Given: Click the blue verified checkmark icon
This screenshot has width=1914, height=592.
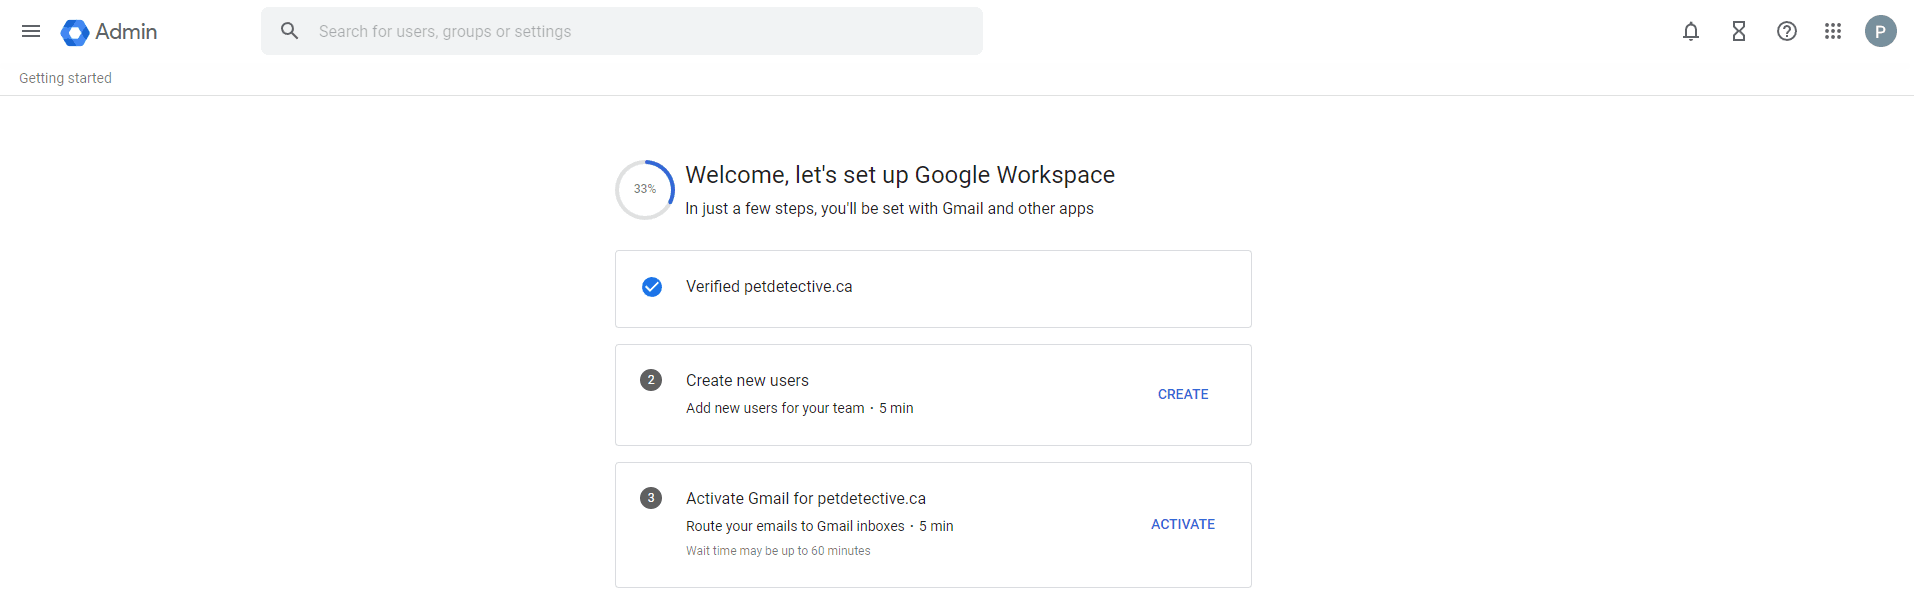Looking at the screenshot, I should tap(651, 287).
